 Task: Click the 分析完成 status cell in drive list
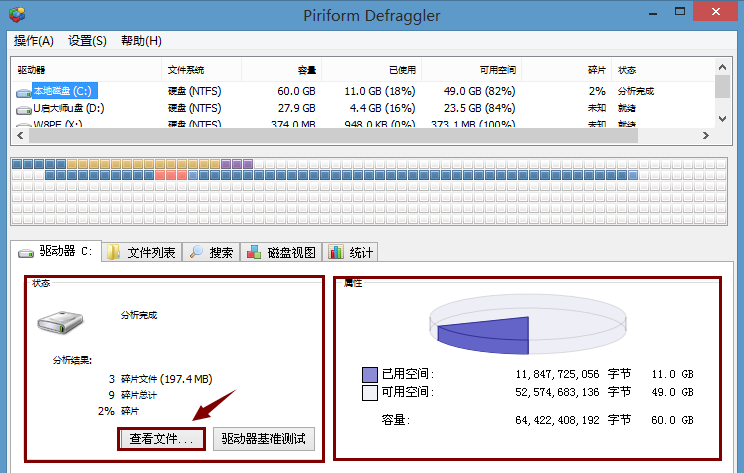(636, 91)
